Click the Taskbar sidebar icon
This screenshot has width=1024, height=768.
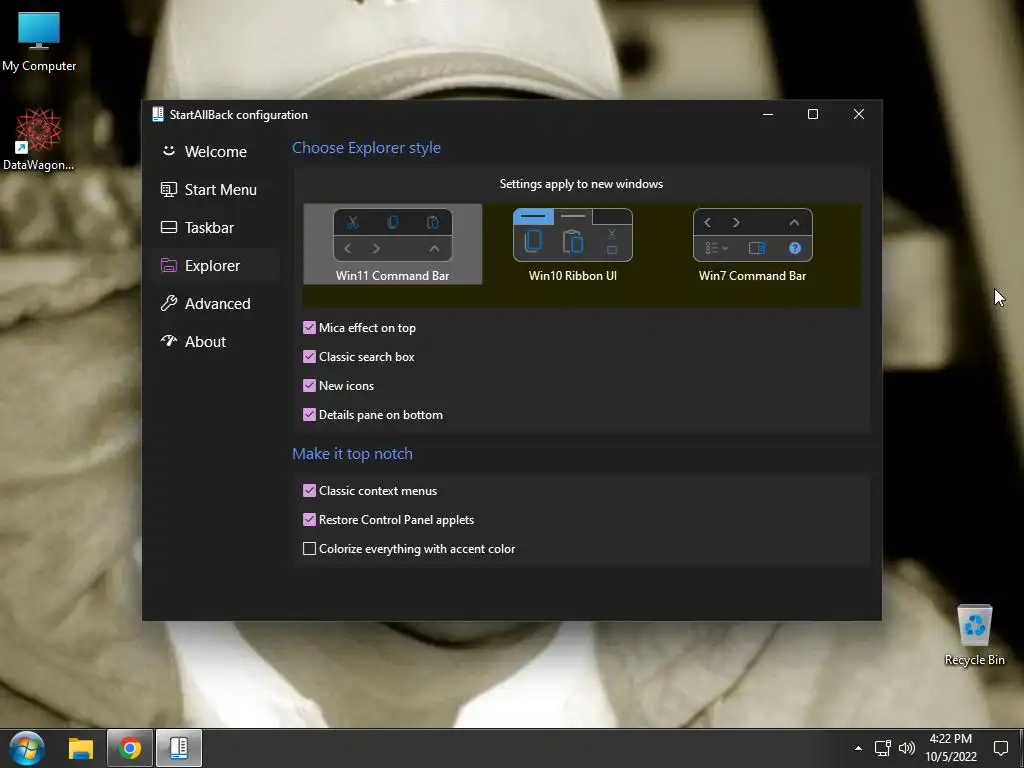168,227
